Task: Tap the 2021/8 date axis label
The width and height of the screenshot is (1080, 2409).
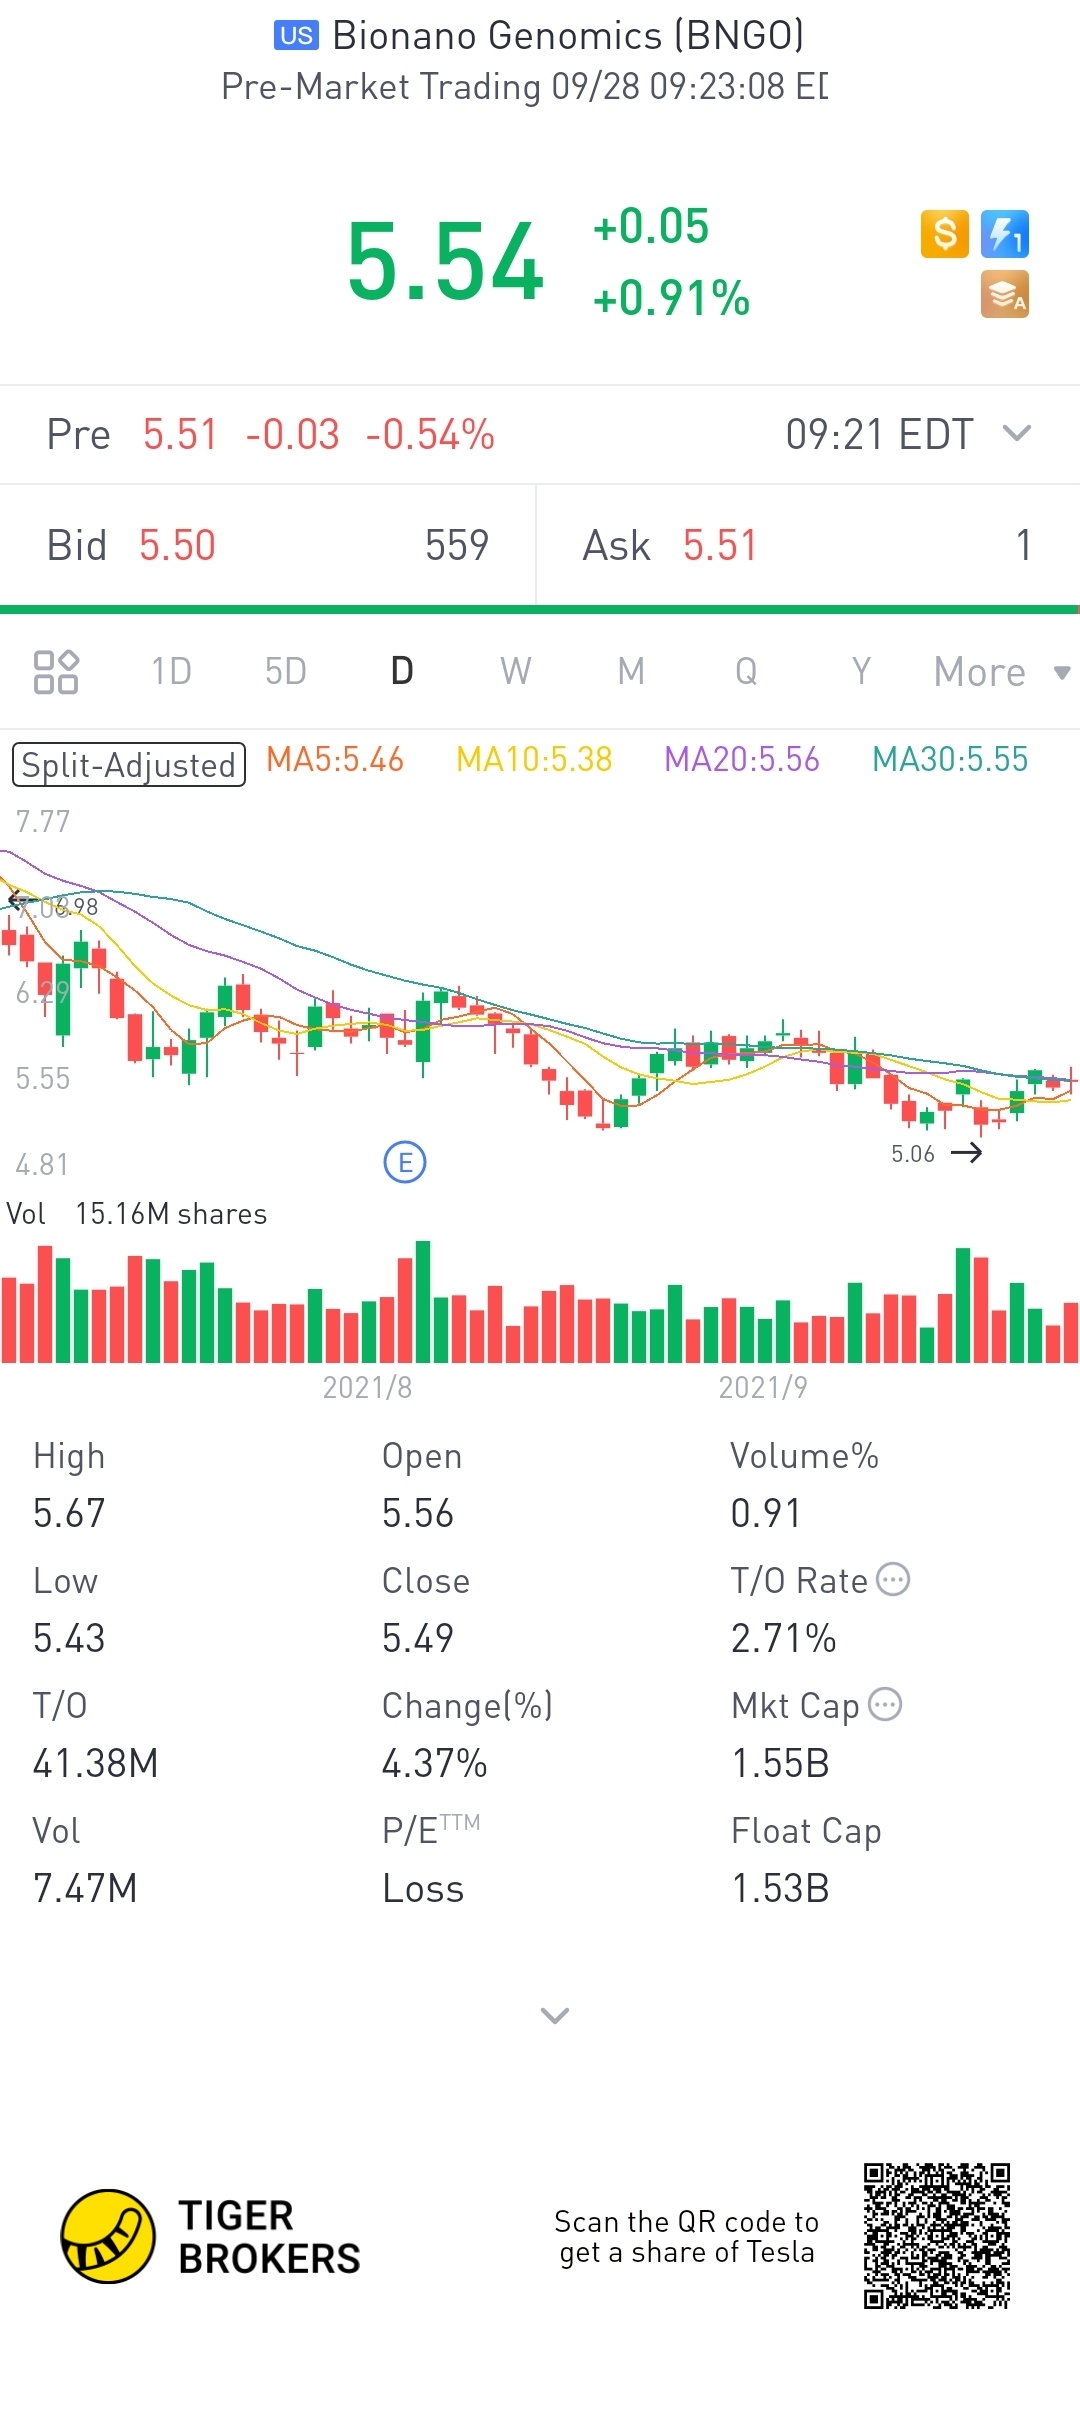Action: click(x=367, y=1387)
